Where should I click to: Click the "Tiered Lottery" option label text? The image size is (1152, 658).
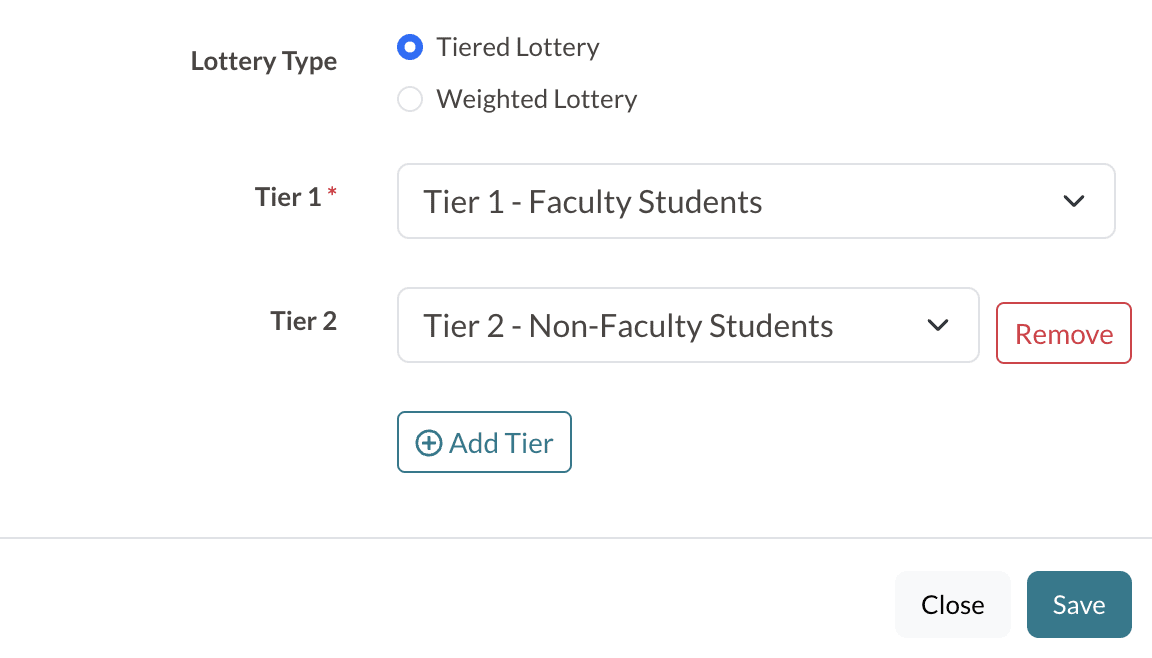(518, 47)
